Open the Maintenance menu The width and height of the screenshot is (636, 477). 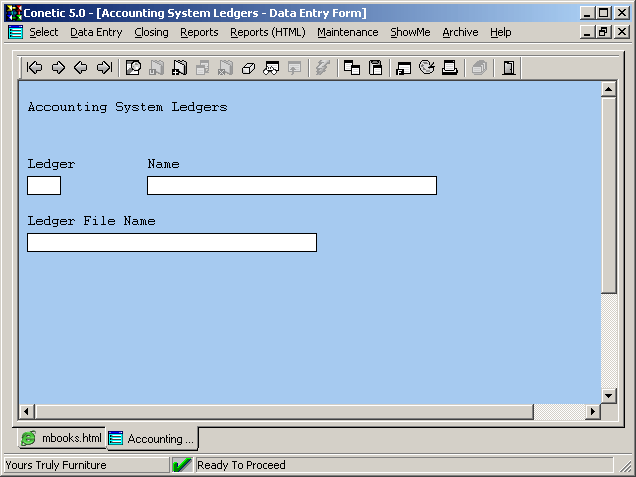[x=348, y=32]
